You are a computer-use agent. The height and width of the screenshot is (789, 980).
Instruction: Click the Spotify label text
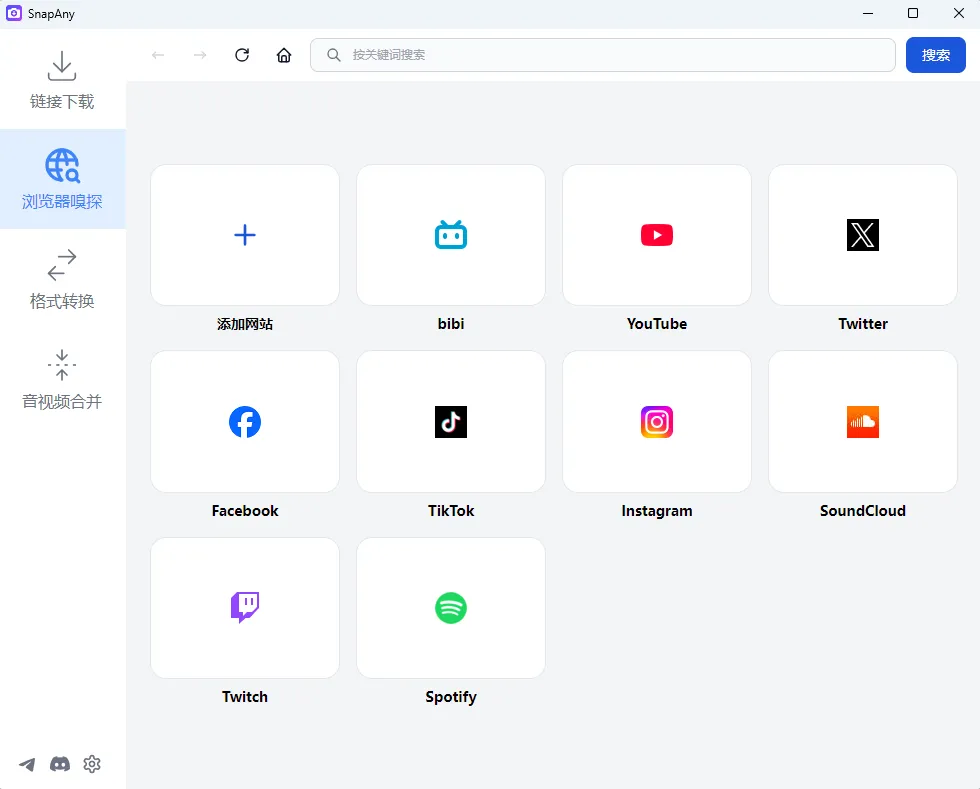point(451,697)
